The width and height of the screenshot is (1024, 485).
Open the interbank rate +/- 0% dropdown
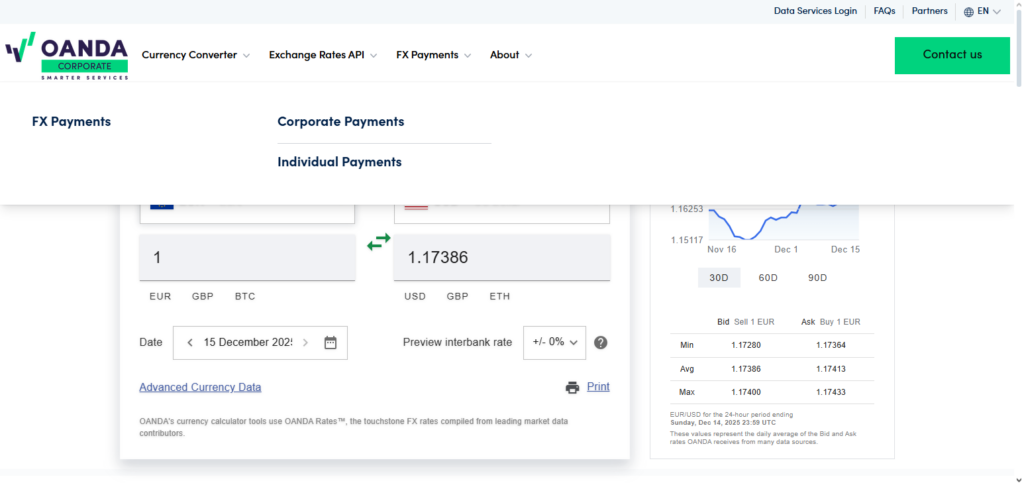pyautogui.click(x=554, y=342)
